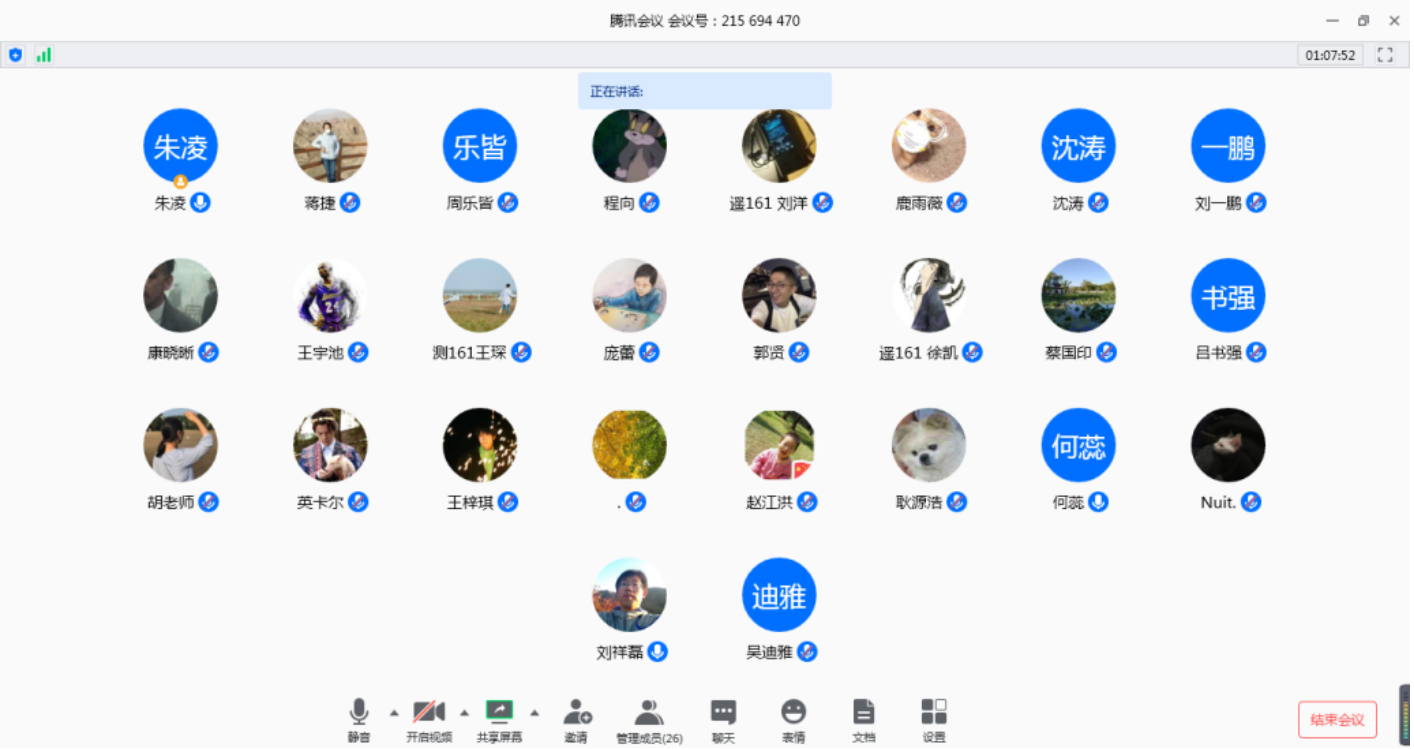This screenshot has height=749, width=1414.
Task: Expand video options arrow next to 开启视频
Action: (464, 713)
